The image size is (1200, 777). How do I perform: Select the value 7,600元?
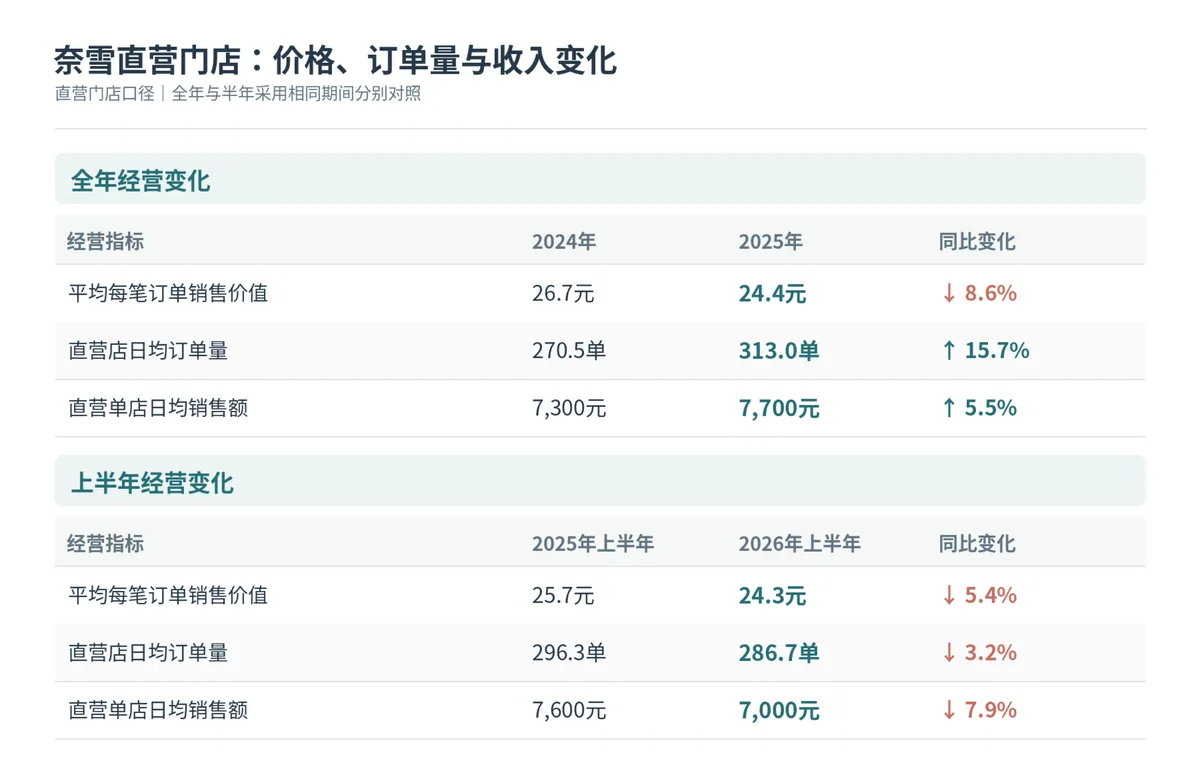coord(569,710)
